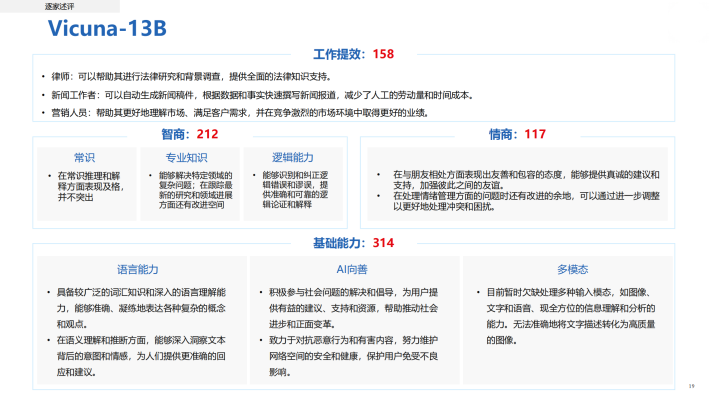Click the bullet '积极参与社会问题的解决和倡导'
710x399 pixels.
(x=354, y=308)
